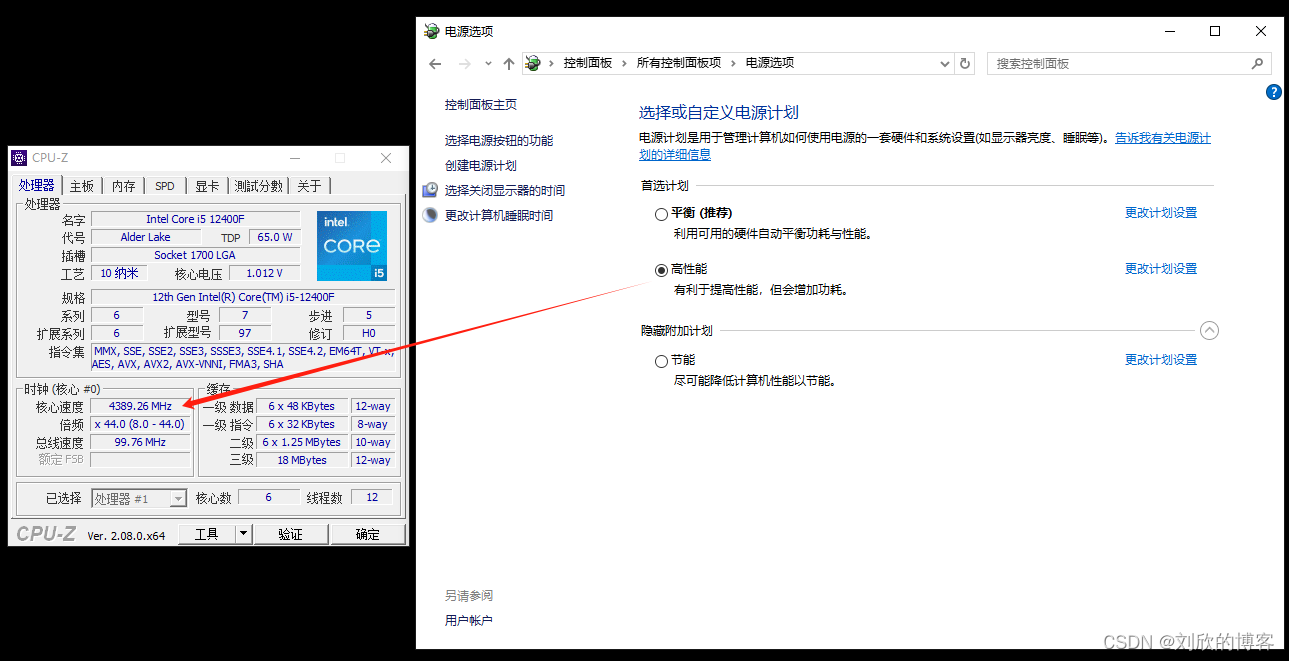The image size is (1289, 661).
Task: Switch to 主板 tab in CPU-Z
Action: click(x=82, y=186)
